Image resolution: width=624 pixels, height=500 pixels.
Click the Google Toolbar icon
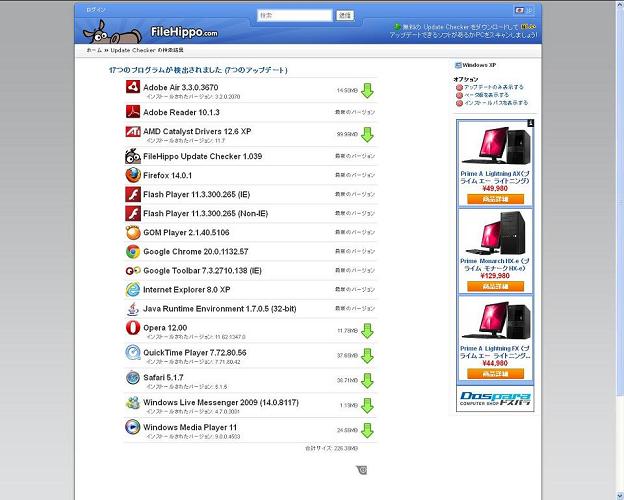[x=133, y=271]
